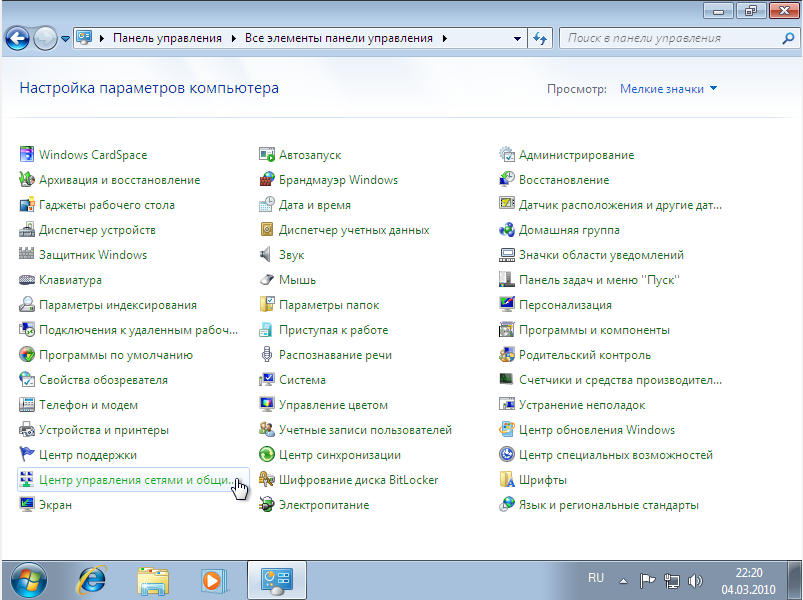Open Язык и региональные стандарты link
Image resolution: width=803 pixels, height=600 pixels.
click(x=608, y=505)
